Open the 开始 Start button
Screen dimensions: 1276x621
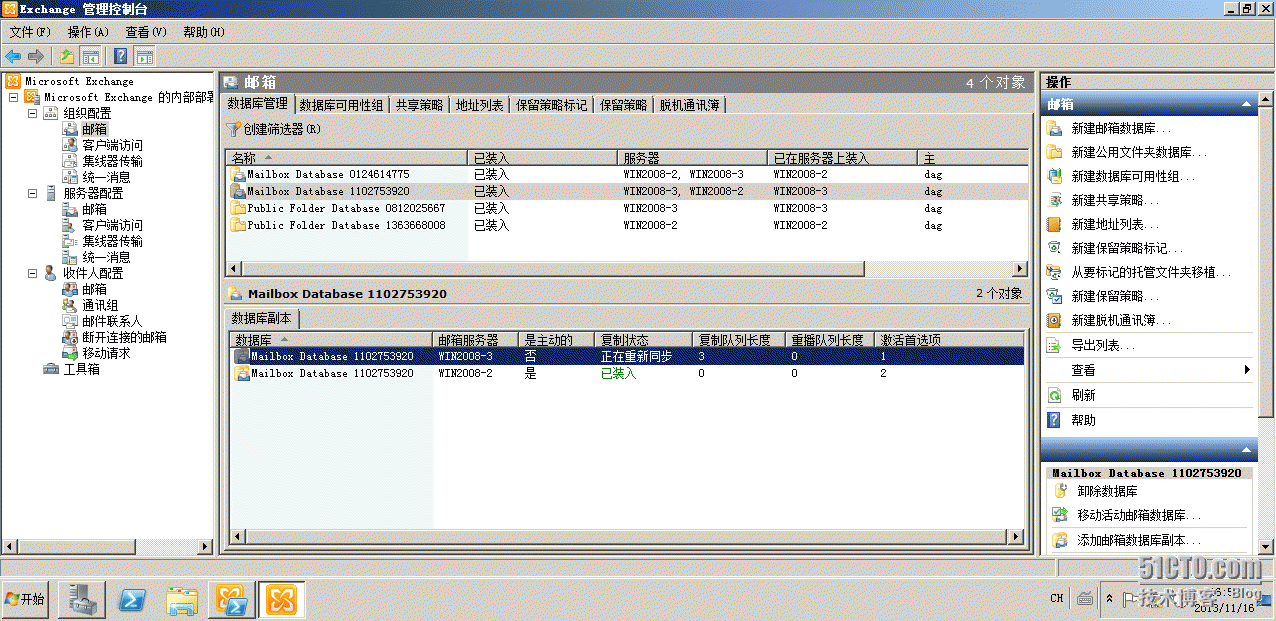(26, 599)
